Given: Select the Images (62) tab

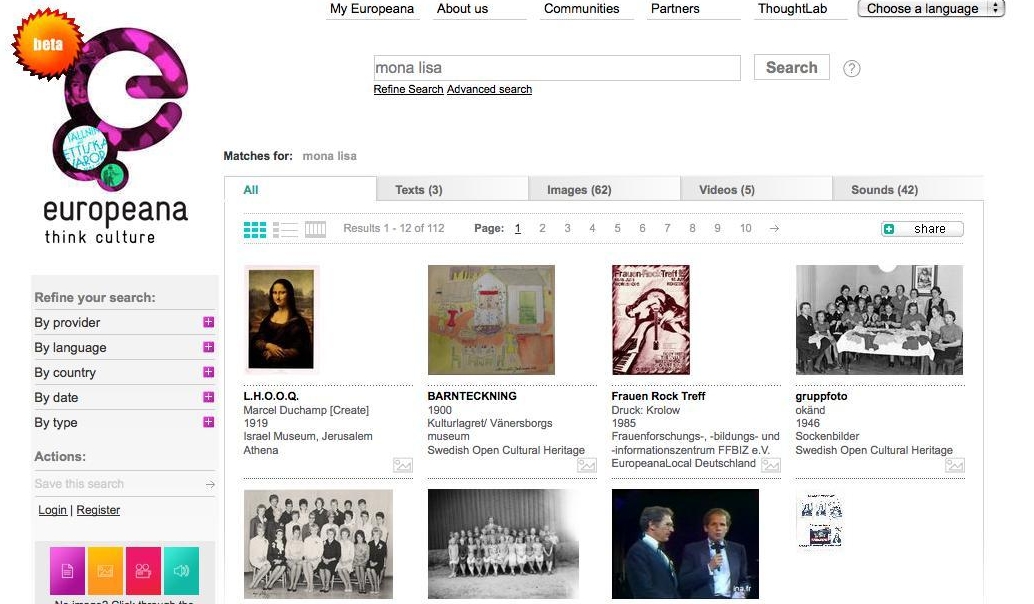Looking at the screenshot, I should [604, 190].
